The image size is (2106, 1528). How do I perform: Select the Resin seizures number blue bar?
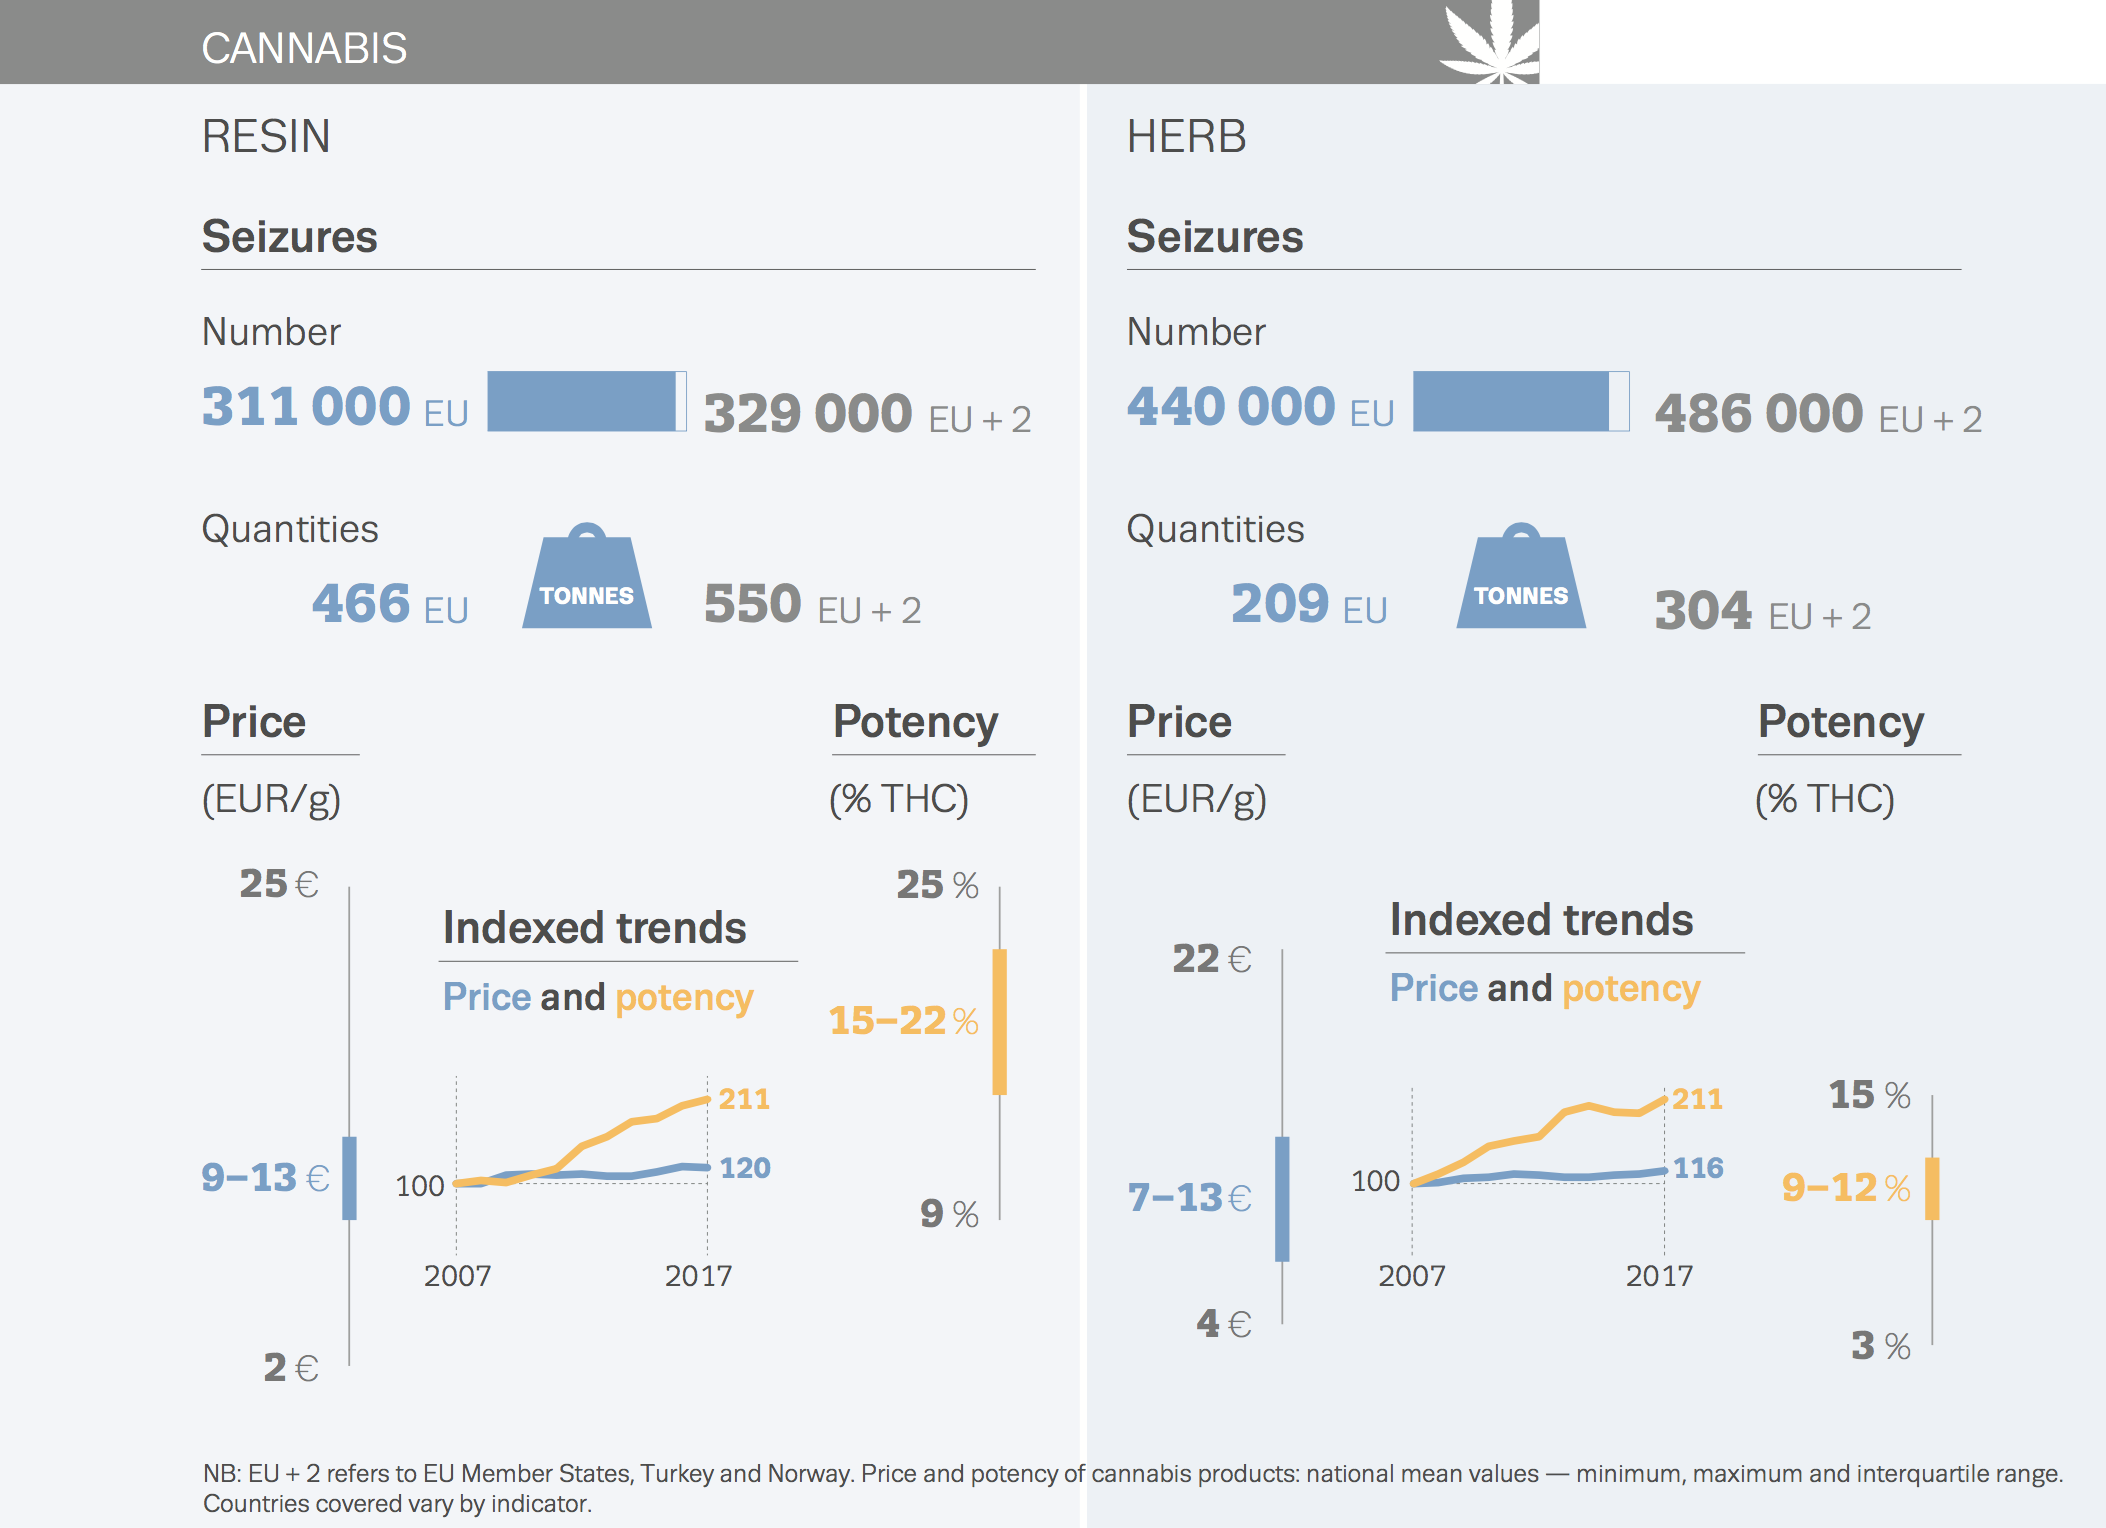(583, 401)
